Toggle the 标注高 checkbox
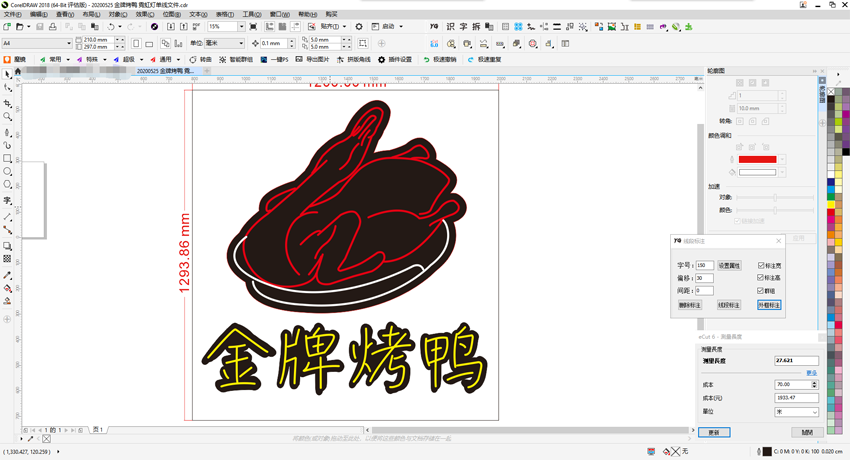This screenshot has height=460, width=850. click(761, 278)
